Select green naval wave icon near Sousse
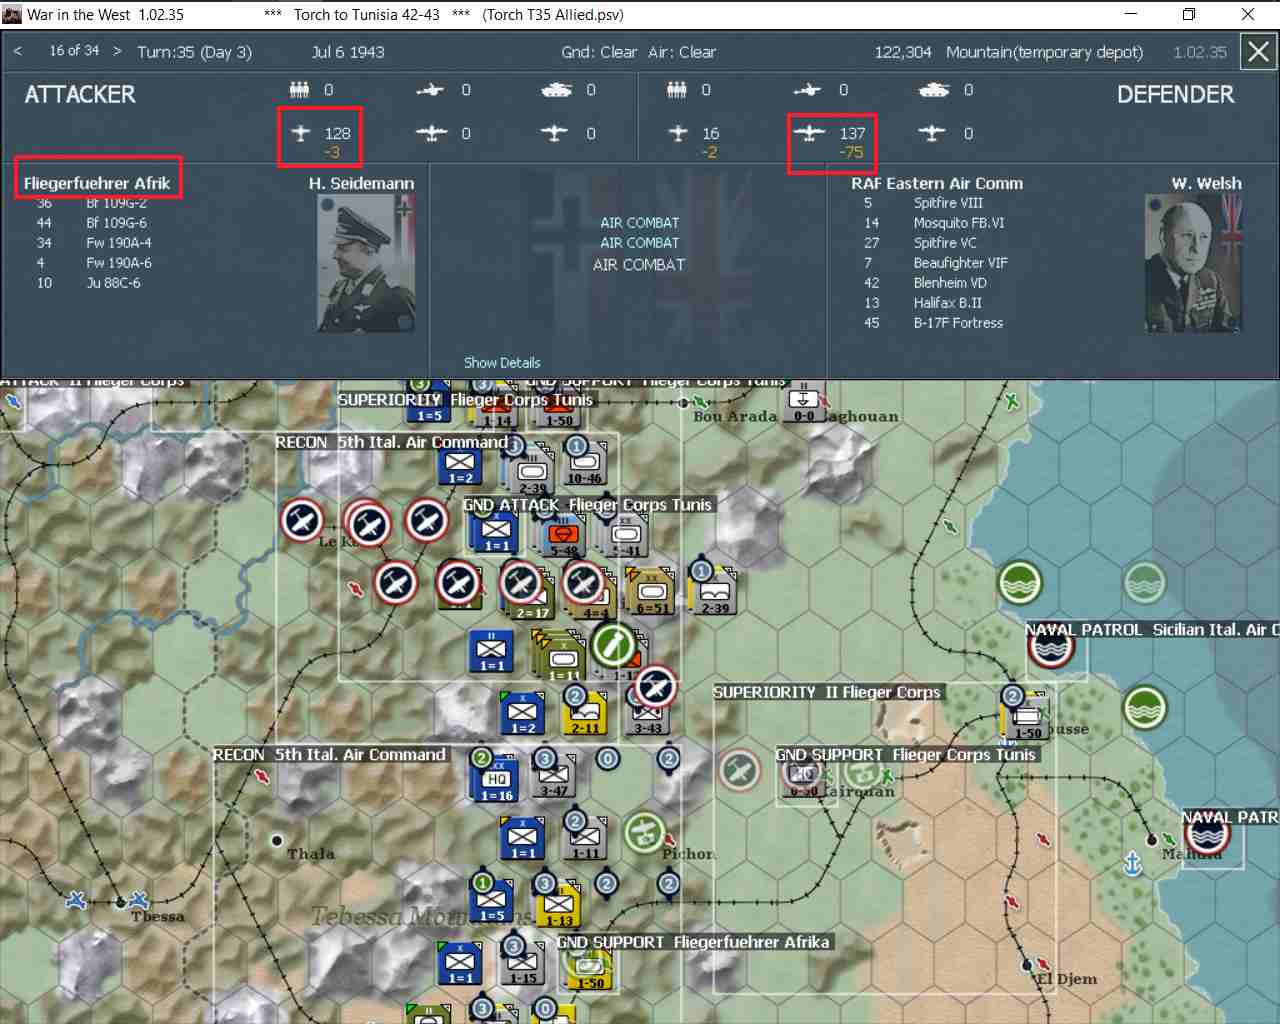Viewport: 1280px width, 1024px height. (1144, 708)
